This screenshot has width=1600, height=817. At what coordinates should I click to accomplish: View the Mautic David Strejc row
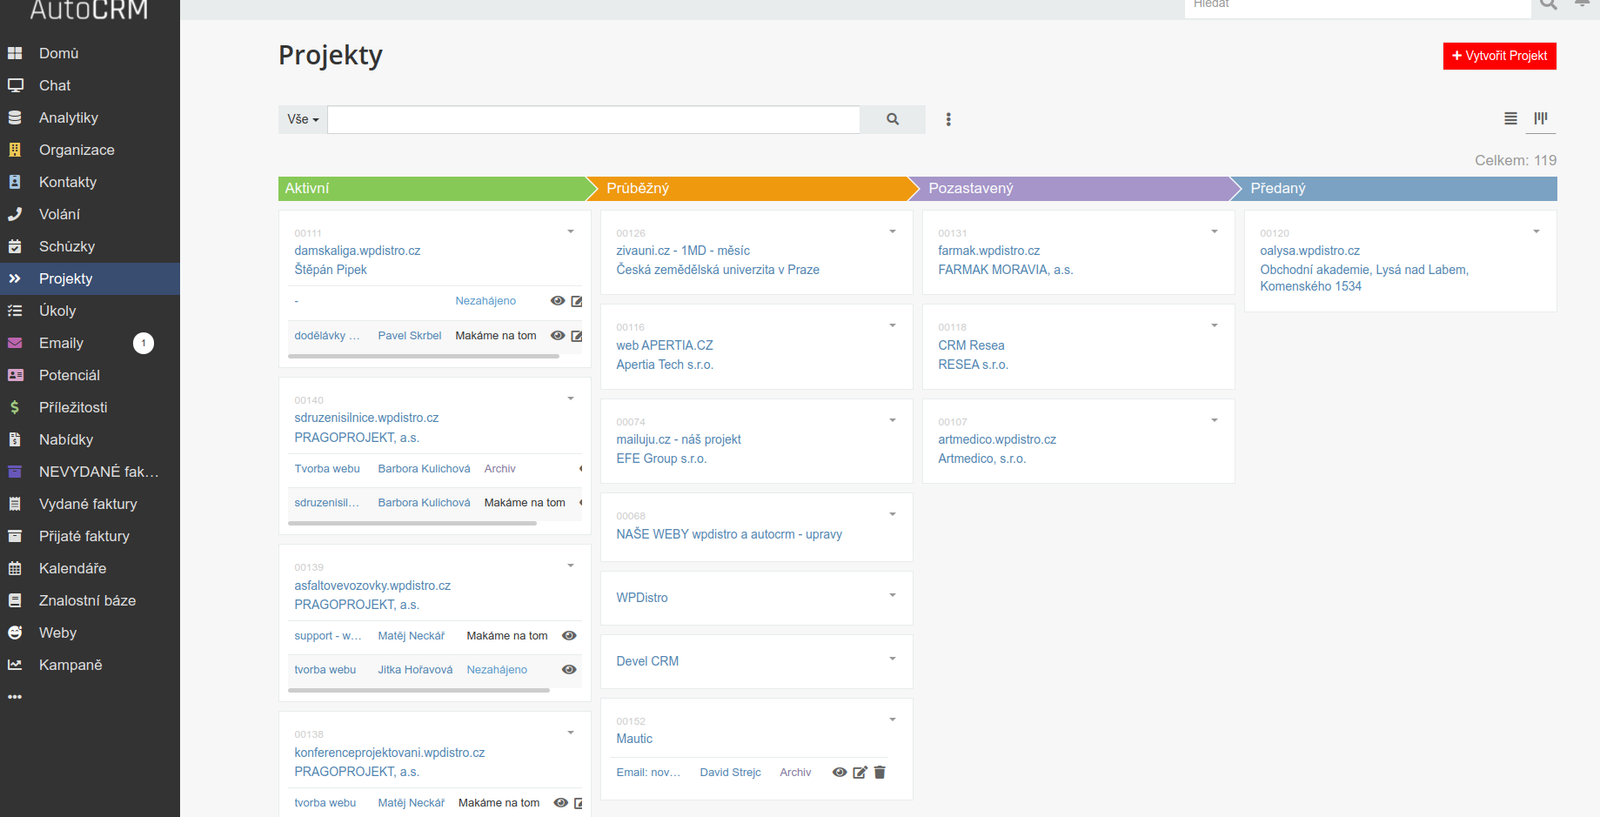coord(840,772)
